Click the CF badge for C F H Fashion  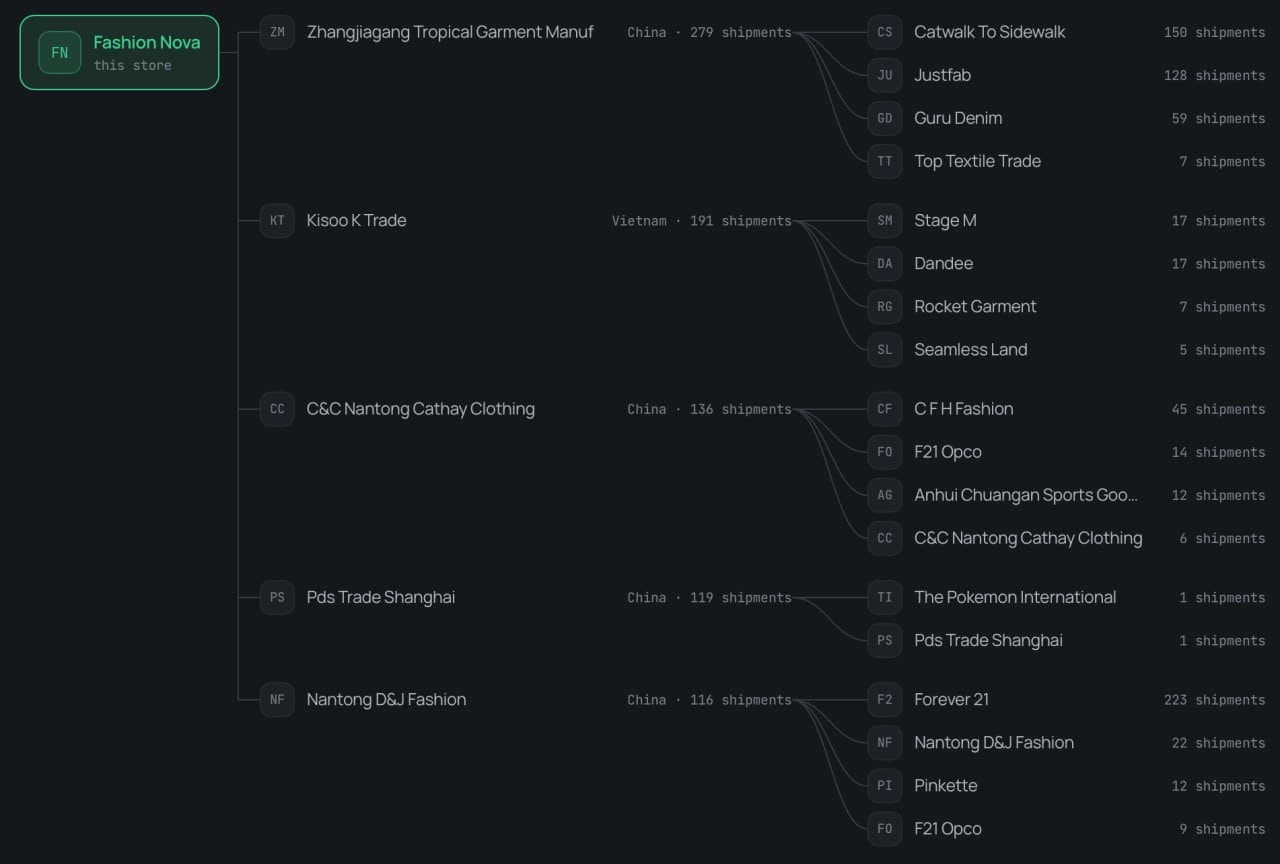click(885, 409)
